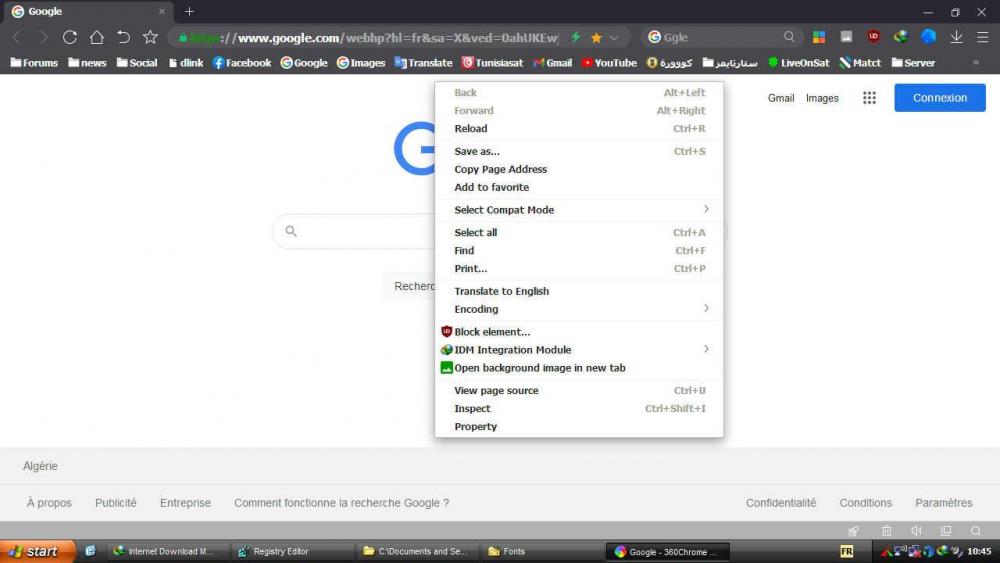
Task: Open the uBlock Origin toolbar icon
Action: [874, 36]
